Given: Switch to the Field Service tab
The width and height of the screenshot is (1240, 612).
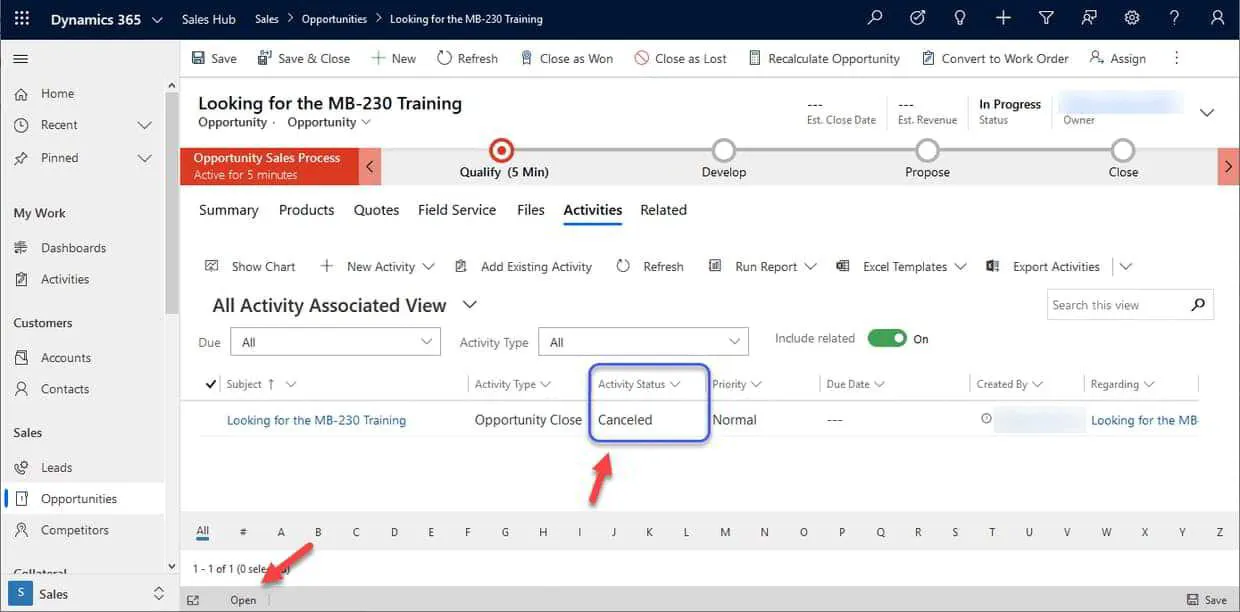Looking at the screenshot, I should 457,210.
